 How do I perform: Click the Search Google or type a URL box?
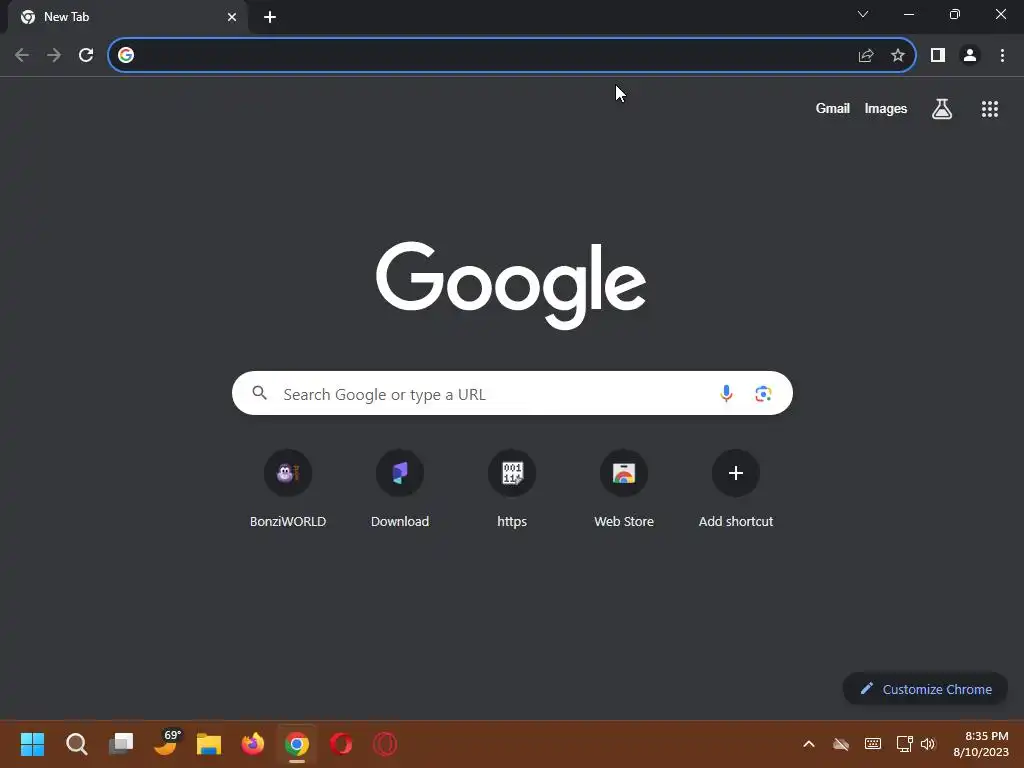(513, 393)
